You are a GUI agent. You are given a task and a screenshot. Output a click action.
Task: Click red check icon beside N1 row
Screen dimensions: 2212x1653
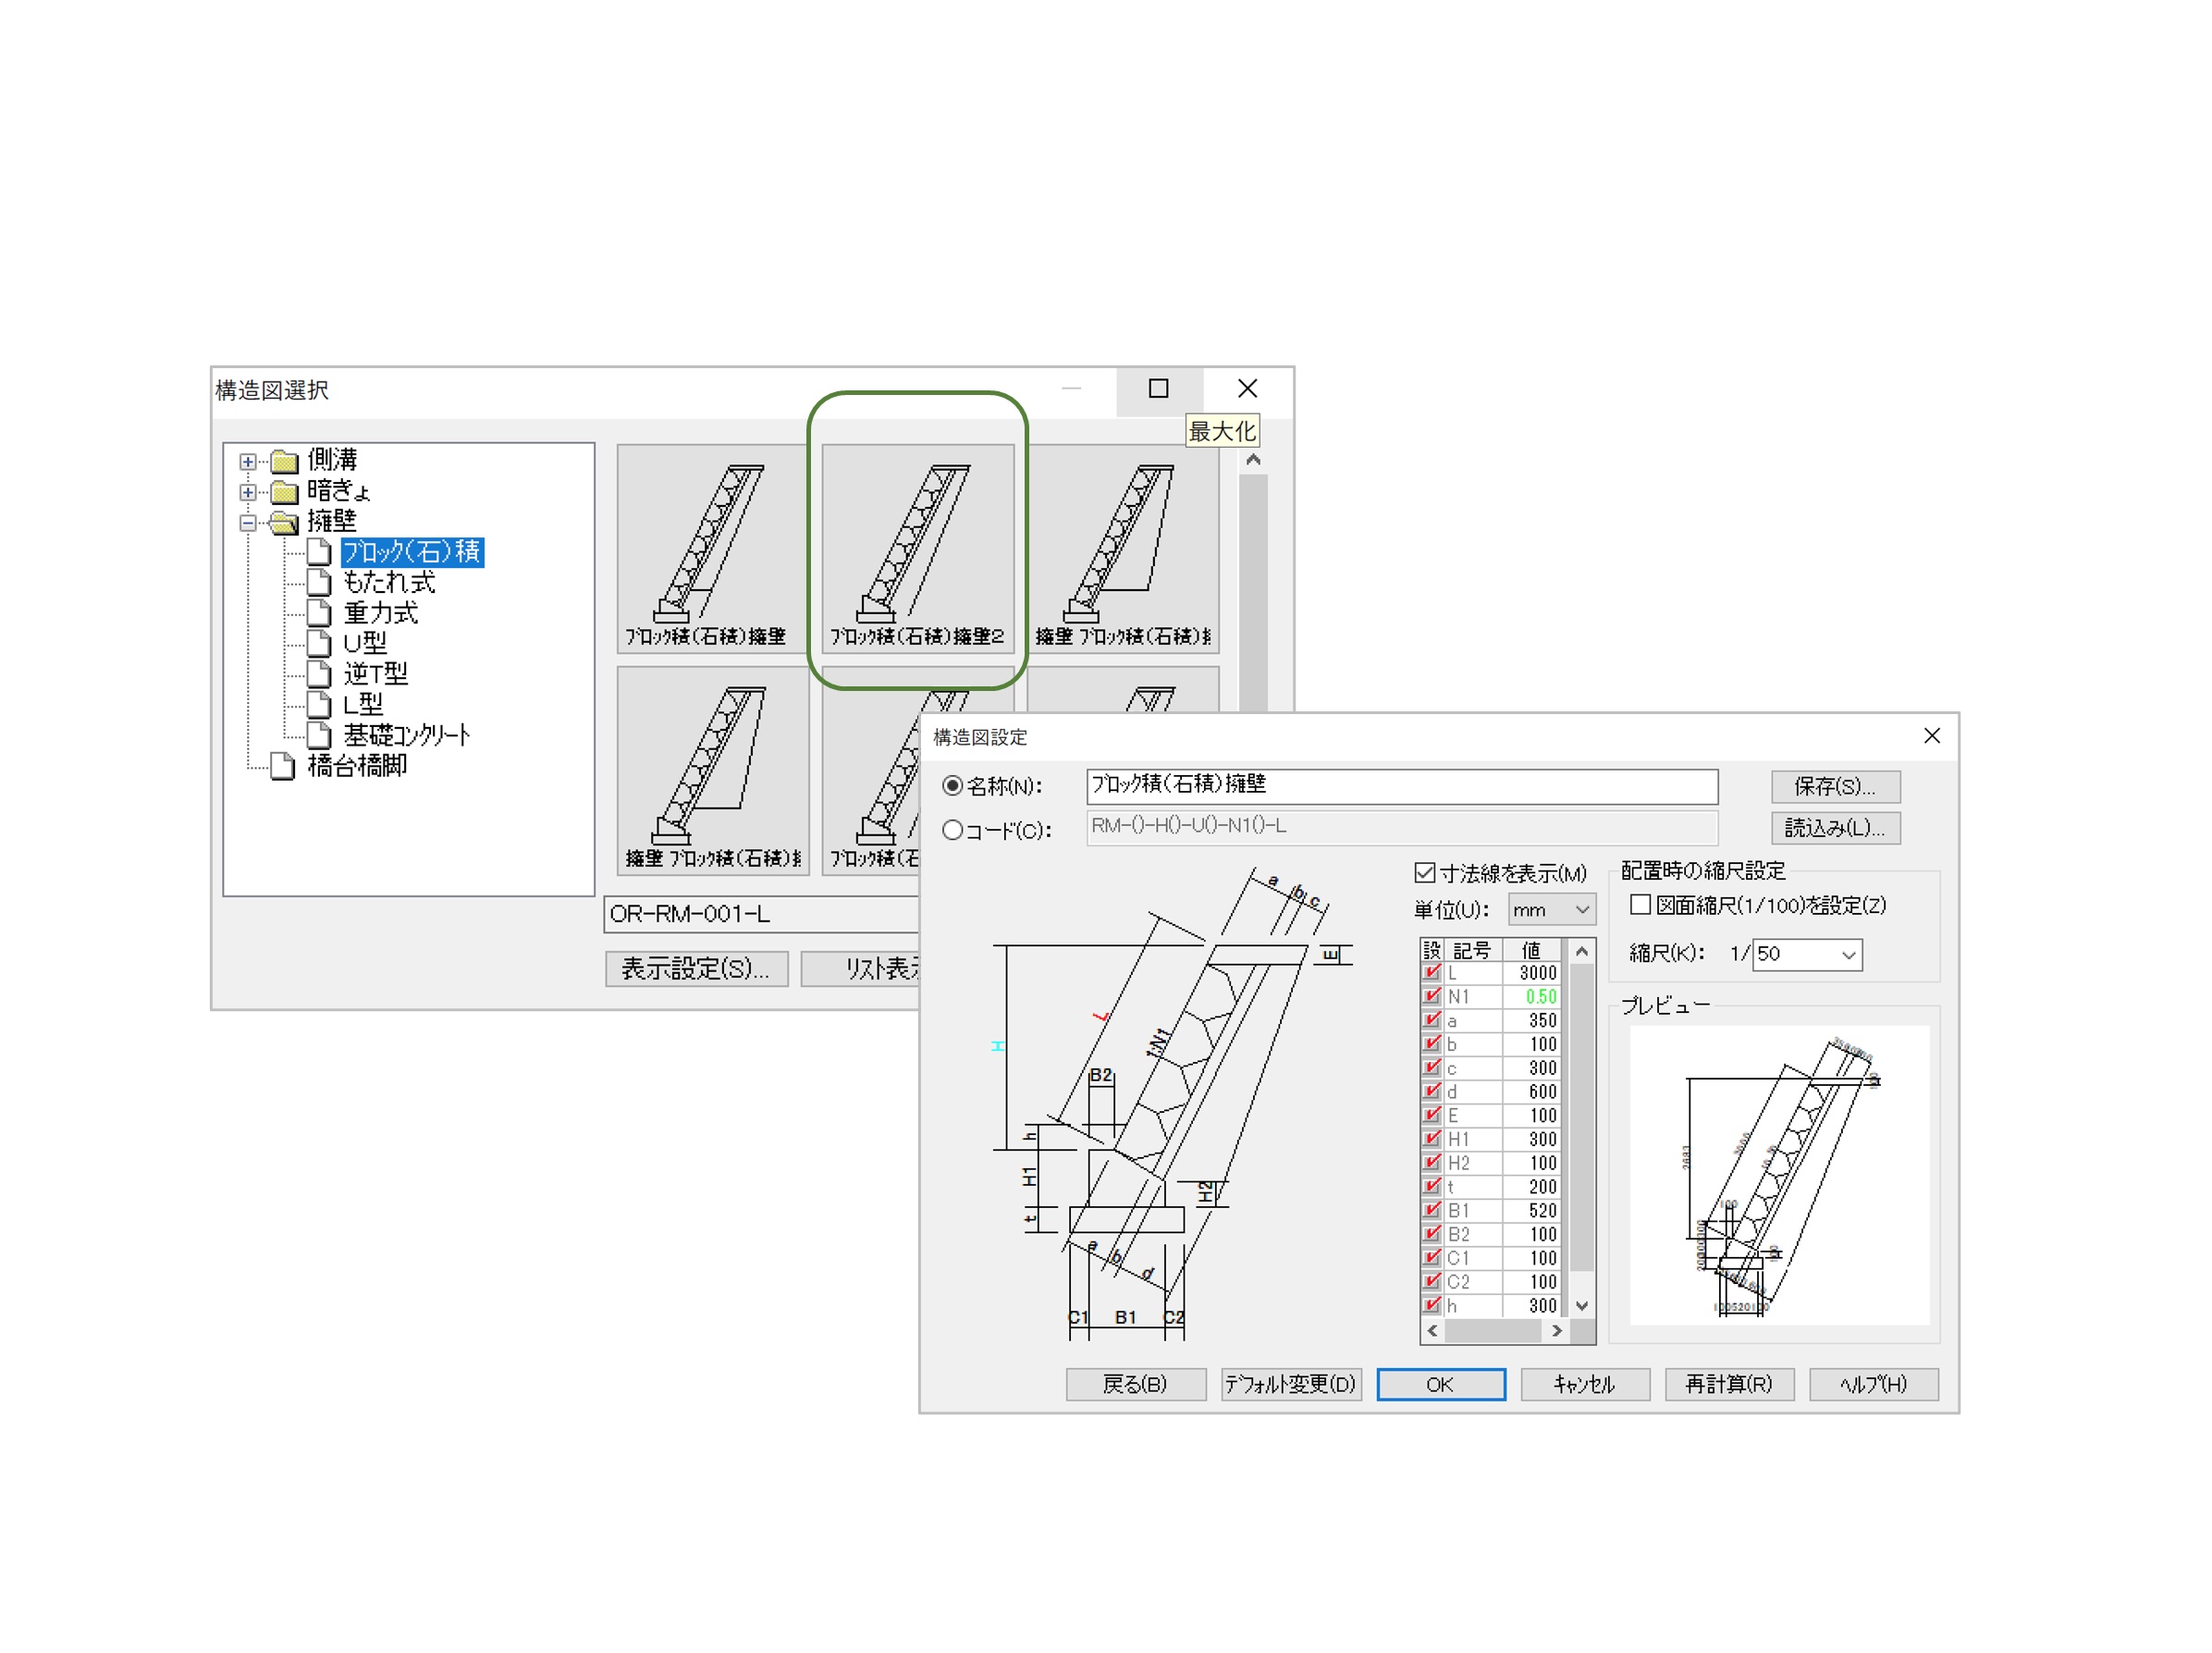click(1432, 996)
